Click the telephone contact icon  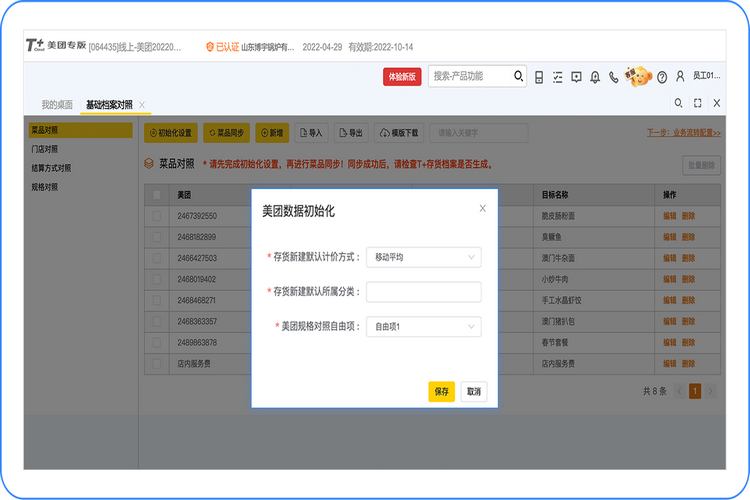(613, 77)
